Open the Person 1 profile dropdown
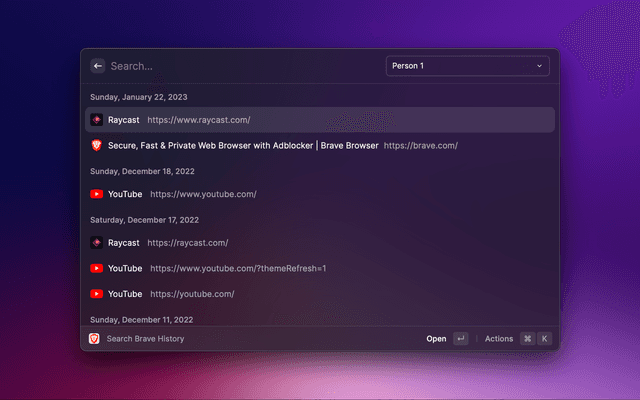The image size is (640, 400). pos(467,66)
